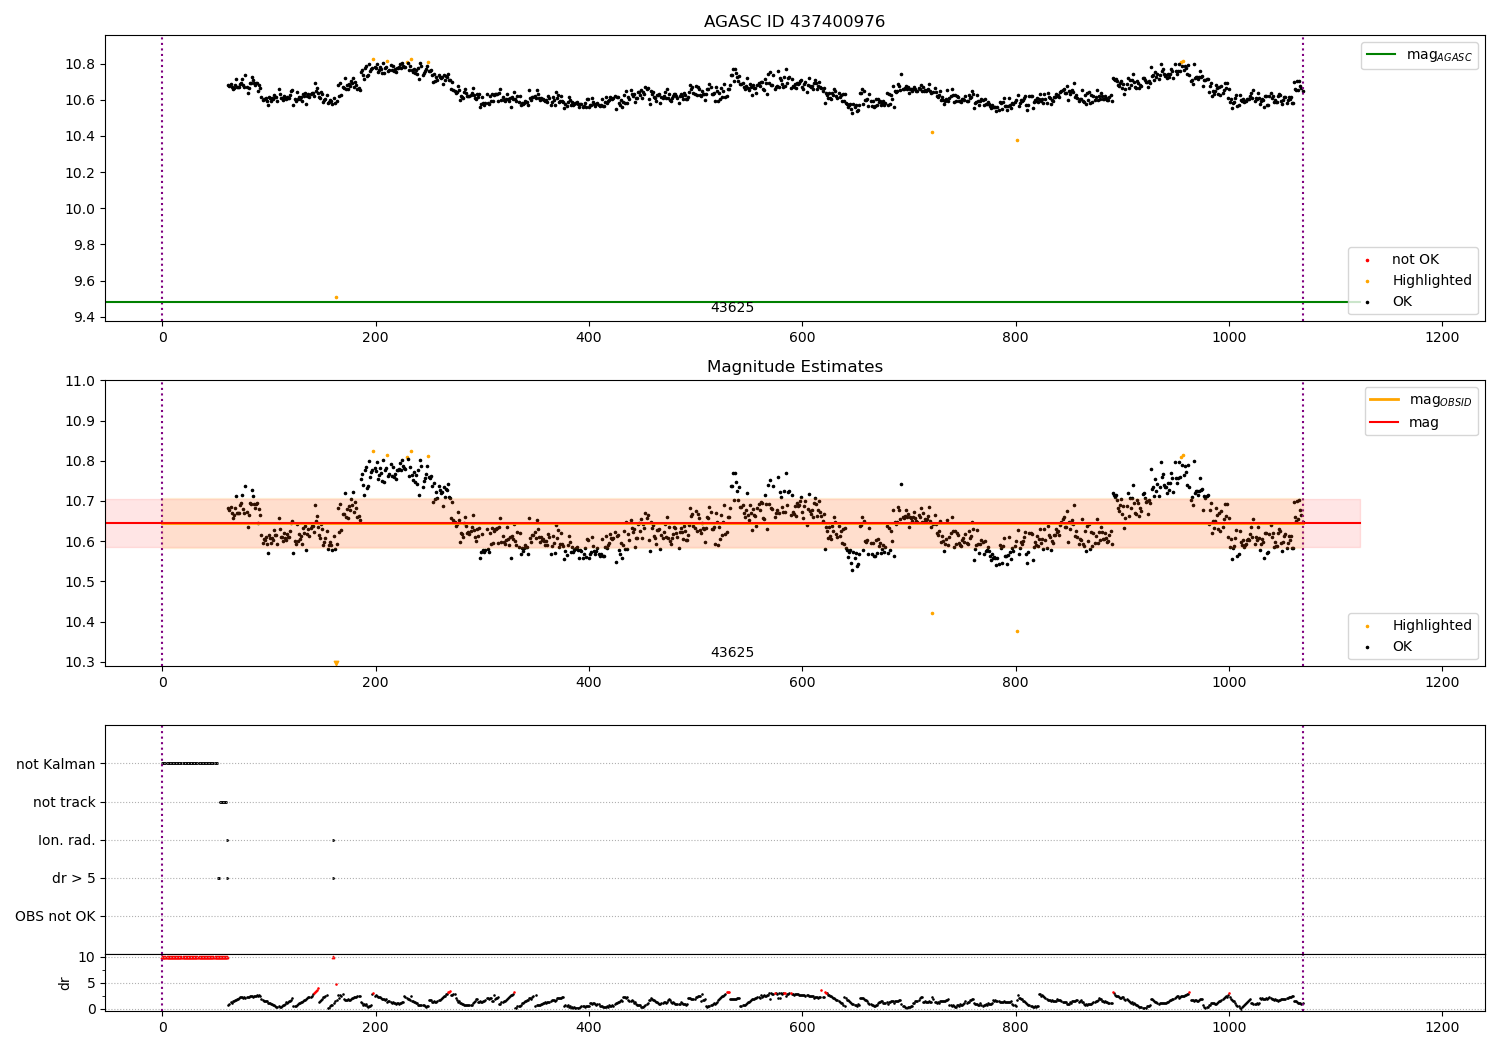Click 'Highlighted' entry in Magnitude Estimates legend
The image size is (1500, 1050).
(1432, 626)
